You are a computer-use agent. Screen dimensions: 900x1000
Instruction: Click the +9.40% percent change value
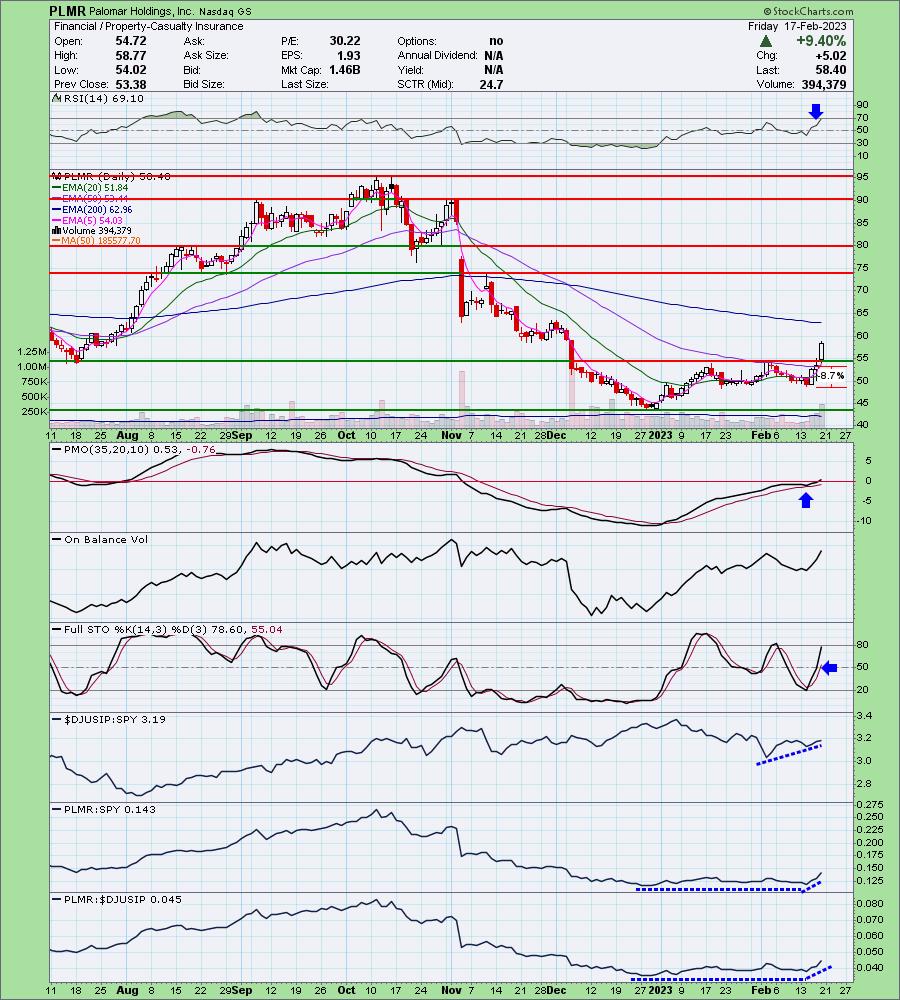[821, 41]
